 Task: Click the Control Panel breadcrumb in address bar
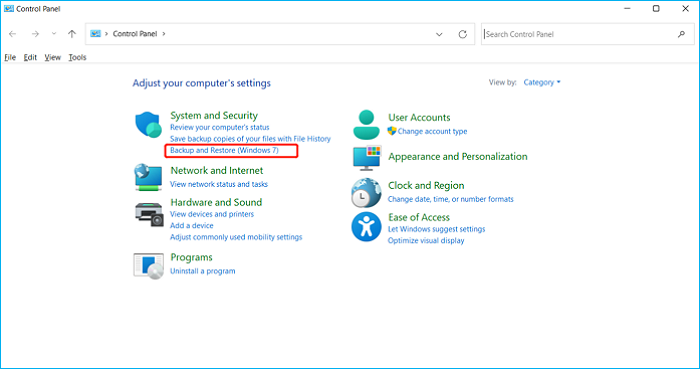(x=135, y=34)
